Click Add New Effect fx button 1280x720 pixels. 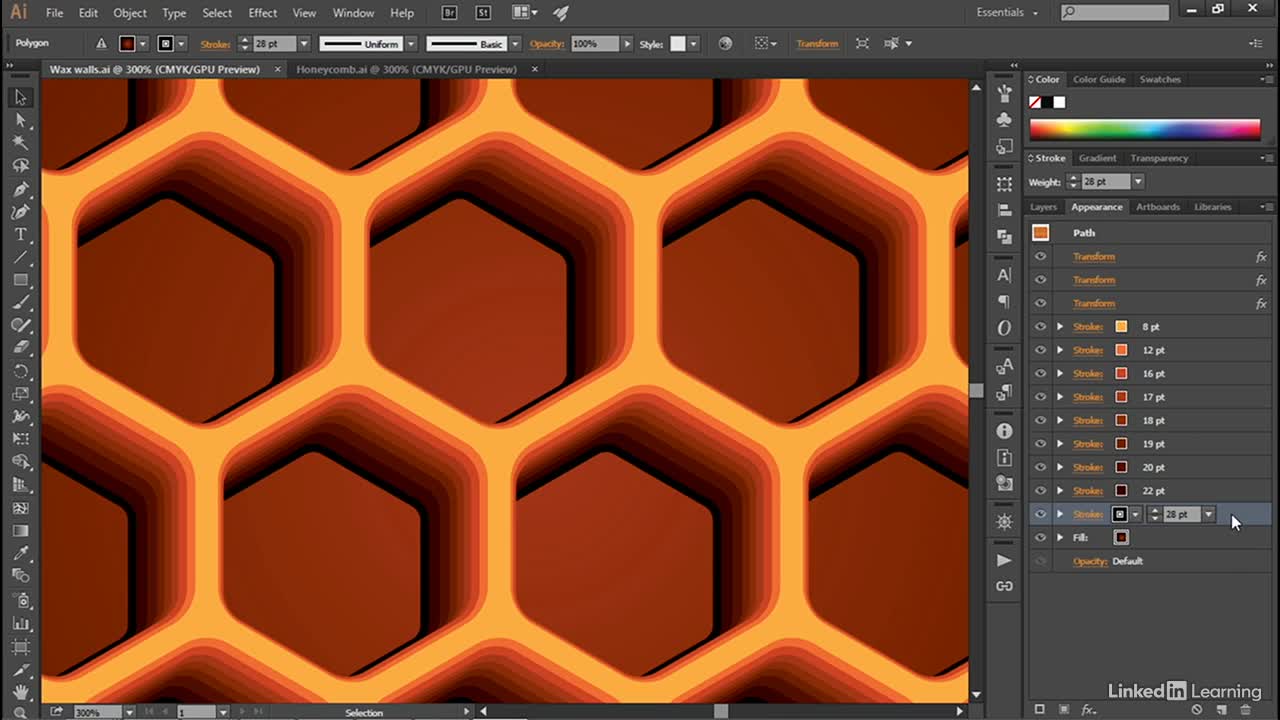tap(1088, 710)
